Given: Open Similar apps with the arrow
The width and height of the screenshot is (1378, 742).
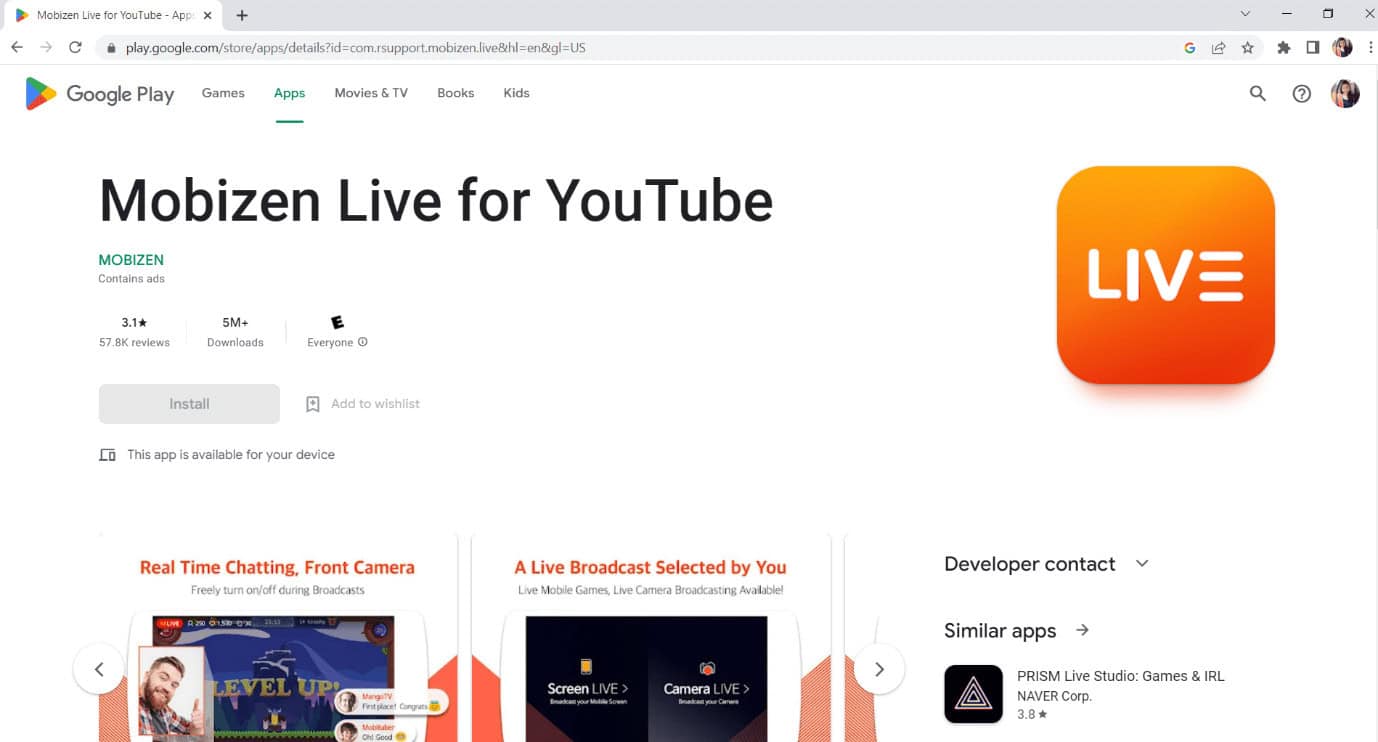Looking at the screenshot, I should (1082, 630).
